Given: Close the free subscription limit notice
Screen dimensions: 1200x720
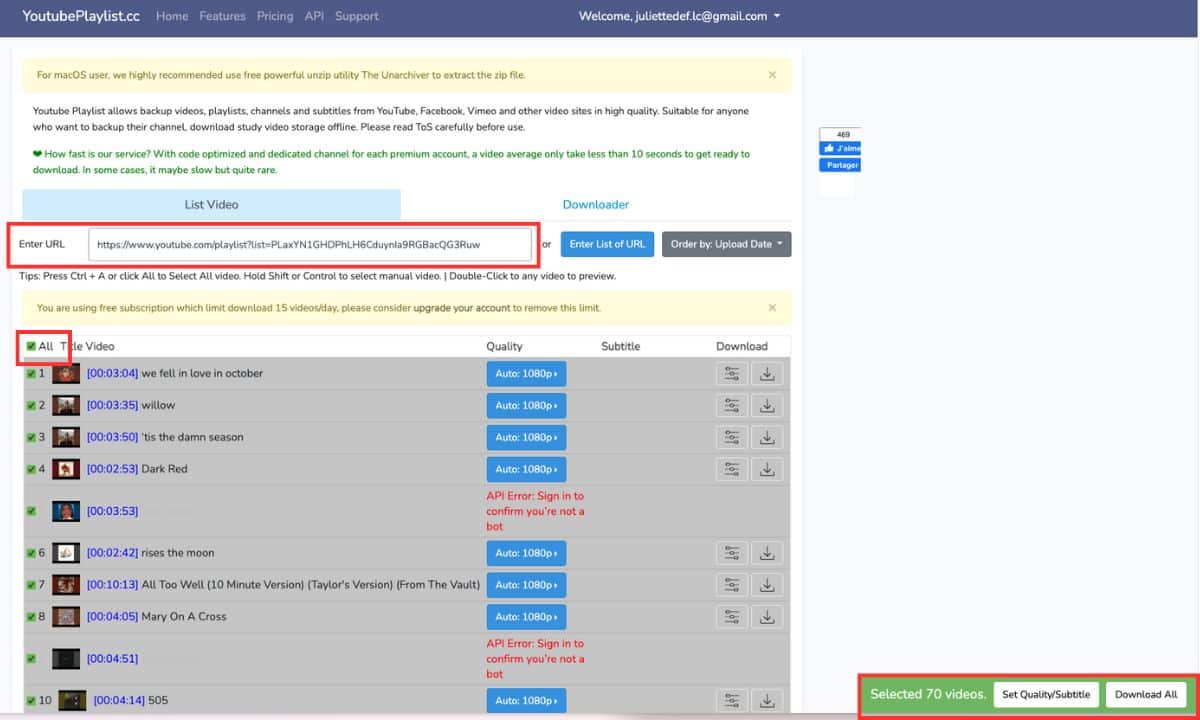Looking at the screenshot, I should (x=772, y=308).
